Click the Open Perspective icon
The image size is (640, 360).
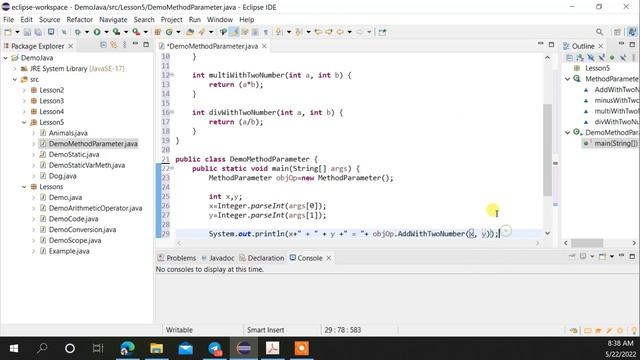(x=617, y=32)
